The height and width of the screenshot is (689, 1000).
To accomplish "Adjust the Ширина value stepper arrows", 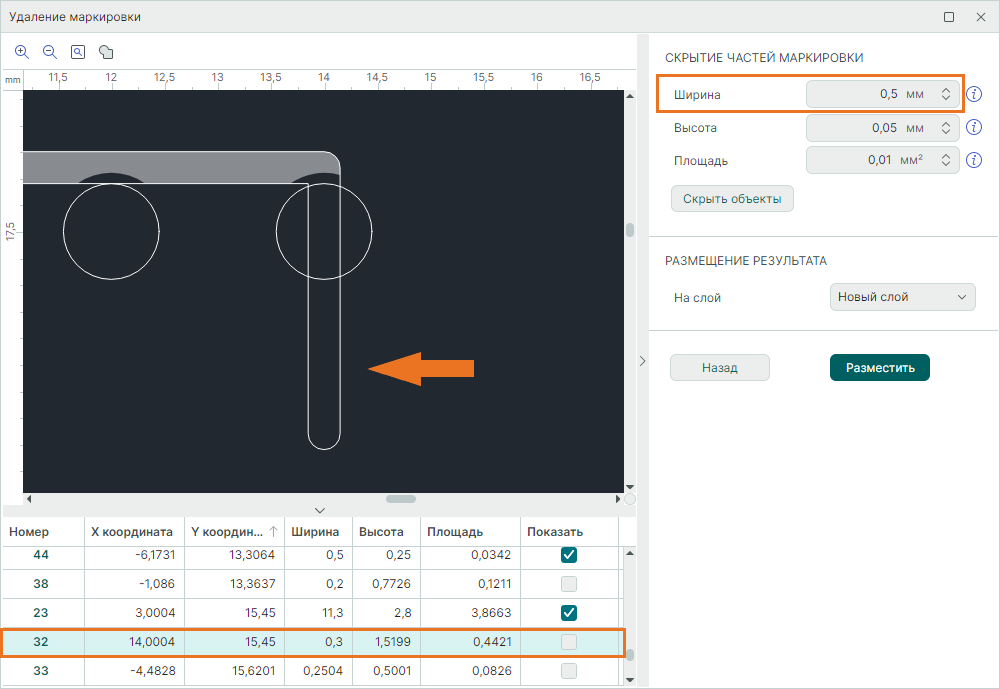I will 945,95.
